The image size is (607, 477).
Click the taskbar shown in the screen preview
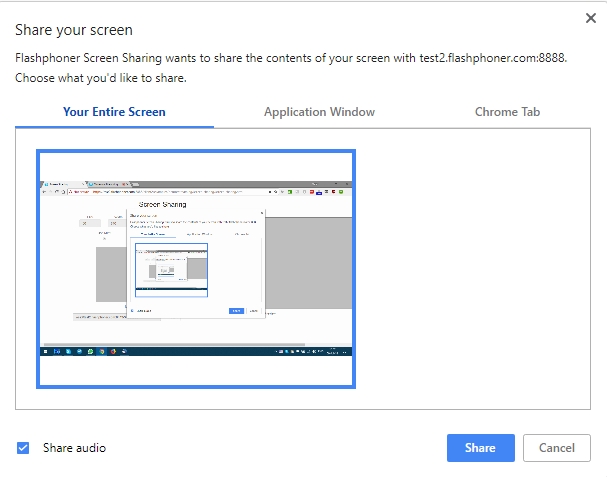click(196, 352)
